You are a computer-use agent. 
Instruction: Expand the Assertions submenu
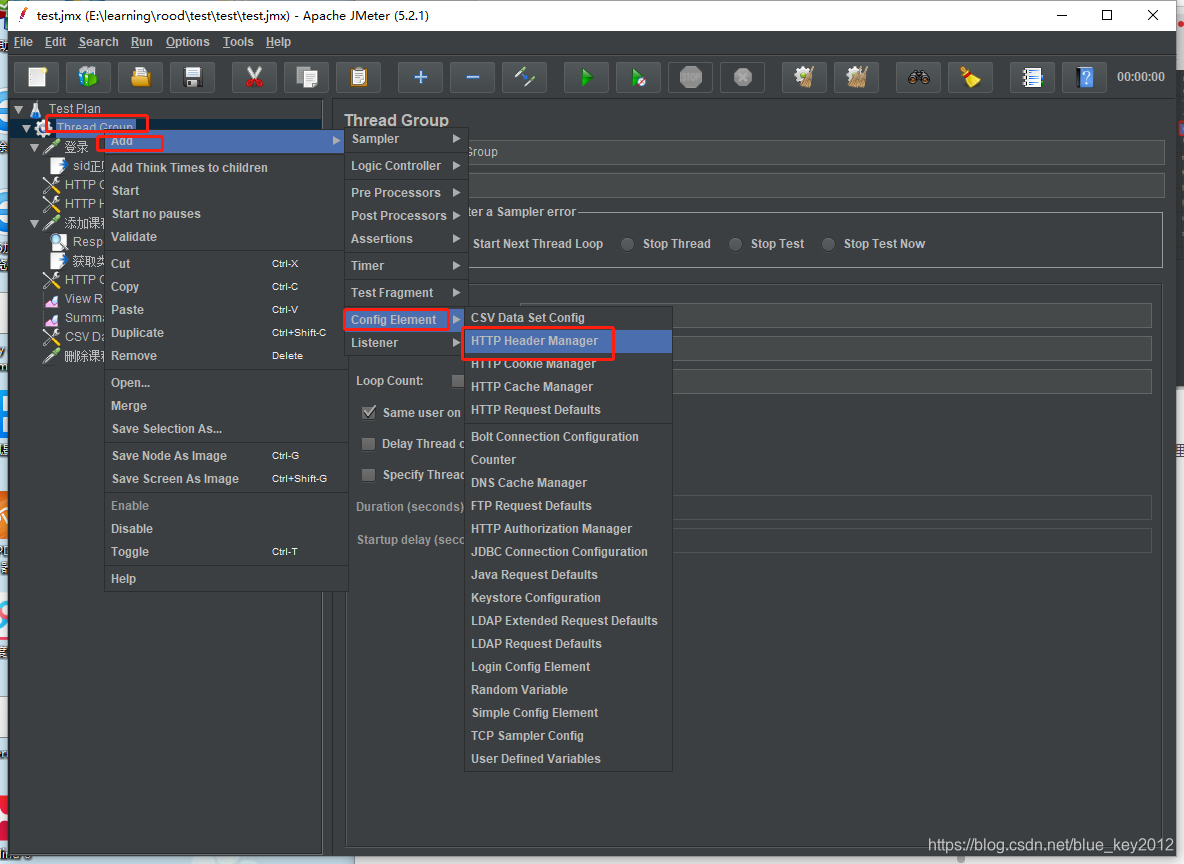tap(406, 239)
